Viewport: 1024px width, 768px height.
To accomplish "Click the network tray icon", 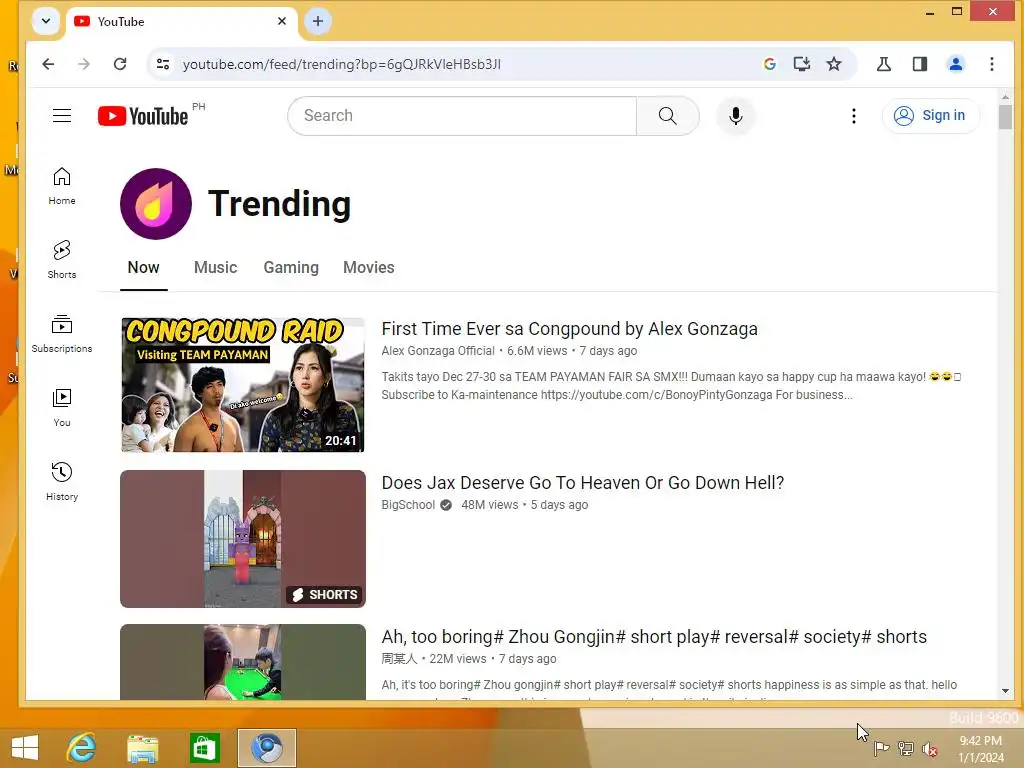I will click(x=906, y=749).
